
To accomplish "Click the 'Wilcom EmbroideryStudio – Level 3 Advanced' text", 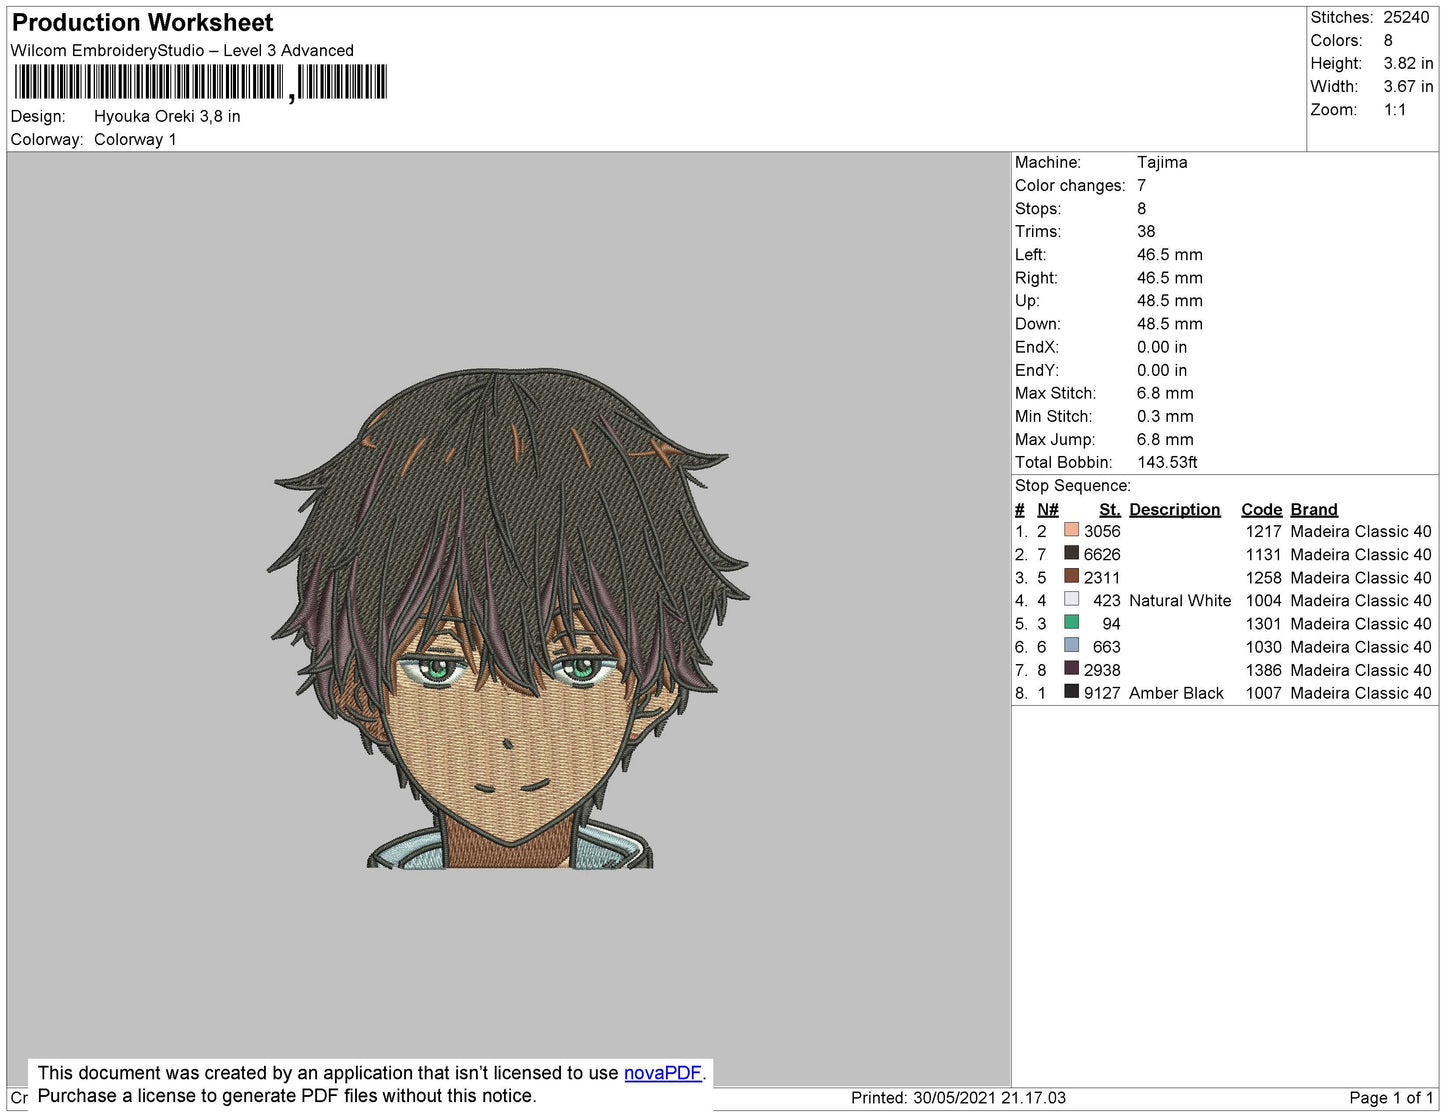I will click(x=182, y=50).
